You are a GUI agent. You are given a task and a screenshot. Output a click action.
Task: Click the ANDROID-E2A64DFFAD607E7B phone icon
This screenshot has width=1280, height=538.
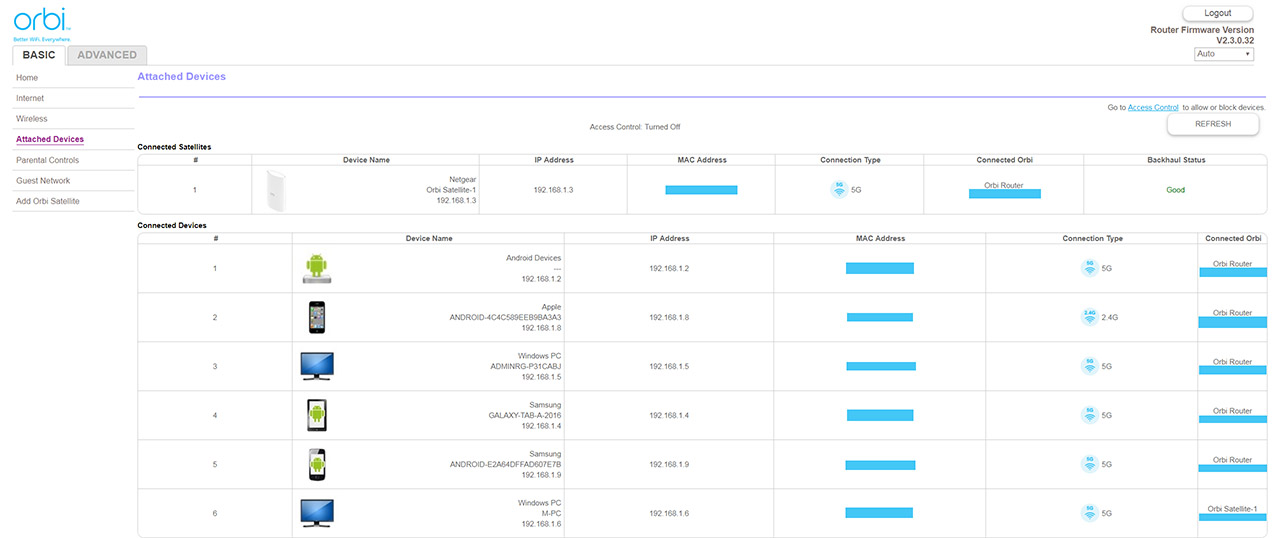tap(317, 464)
